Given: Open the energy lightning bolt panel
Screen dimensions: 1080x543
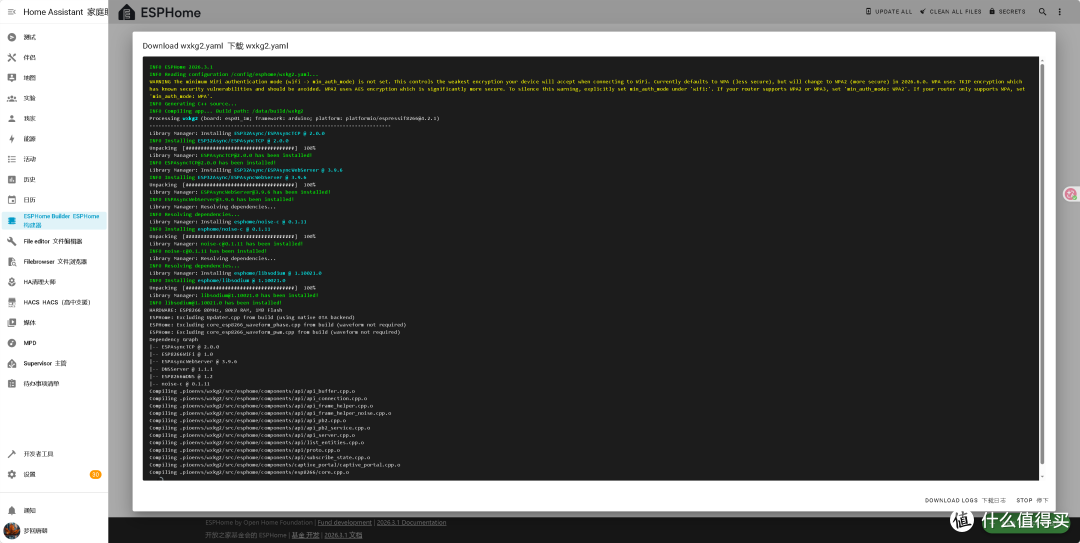Looking at the screenshot, I should coord(53,139).
